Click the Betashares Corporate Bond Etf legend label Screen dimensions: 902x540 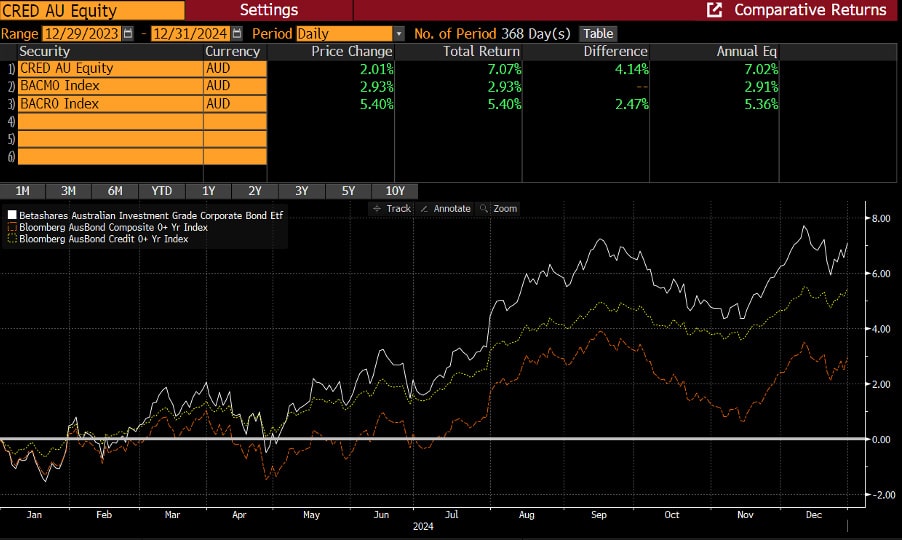click(151, 215)
